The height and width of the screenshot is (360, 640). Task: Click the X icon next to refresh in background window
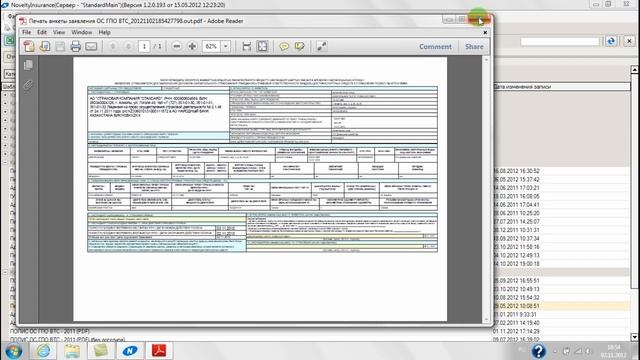pyautogui.click(x=629, y=41)
